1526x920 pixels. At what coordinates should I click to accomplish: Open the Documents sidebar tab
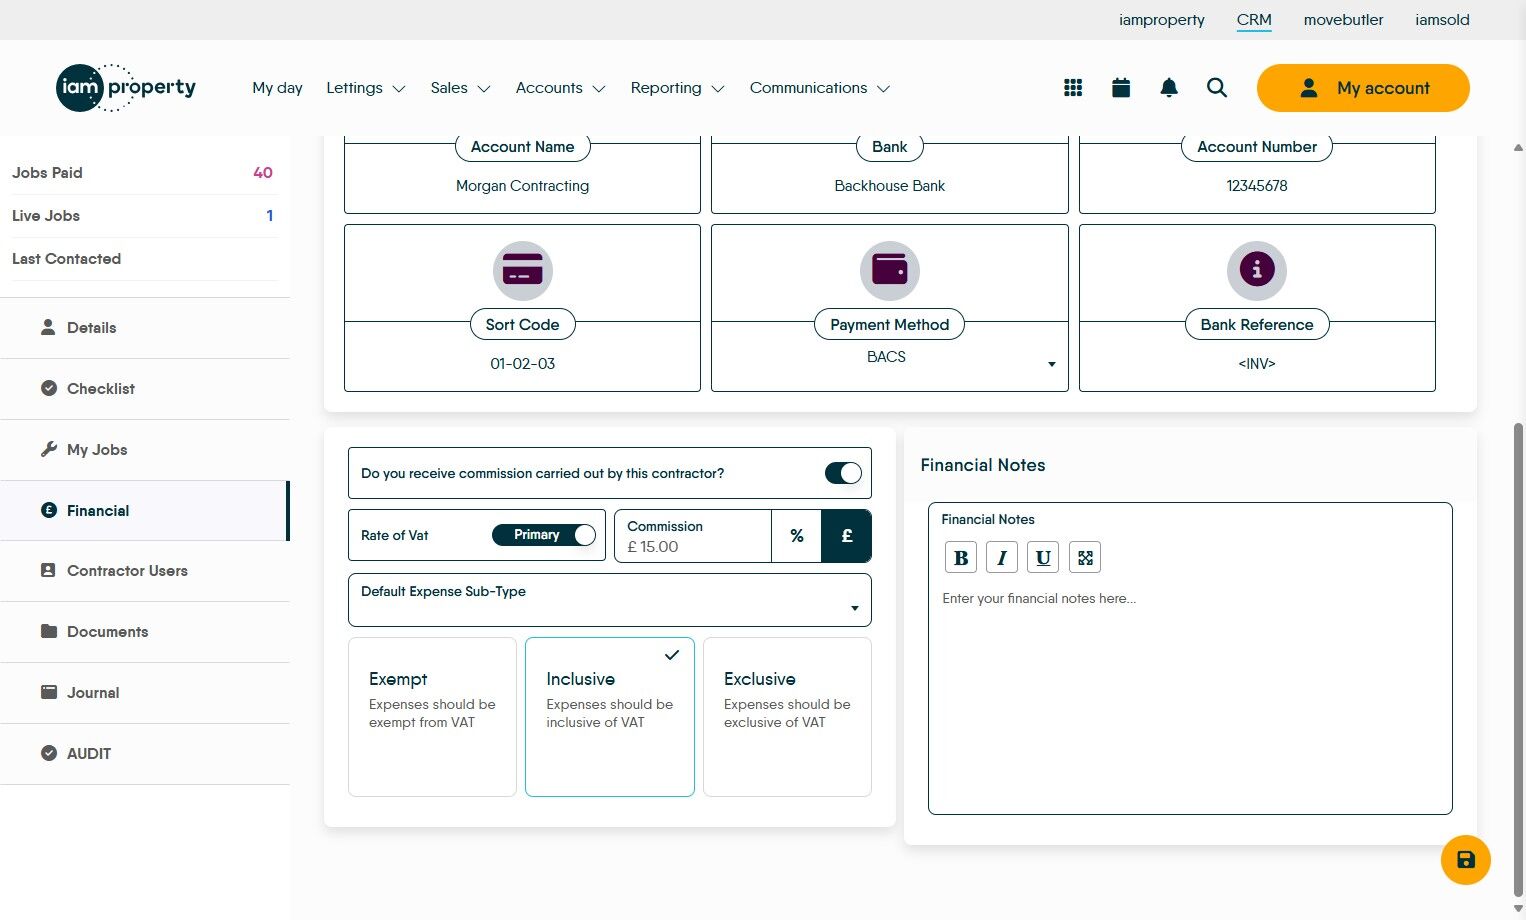pos(145,632)
